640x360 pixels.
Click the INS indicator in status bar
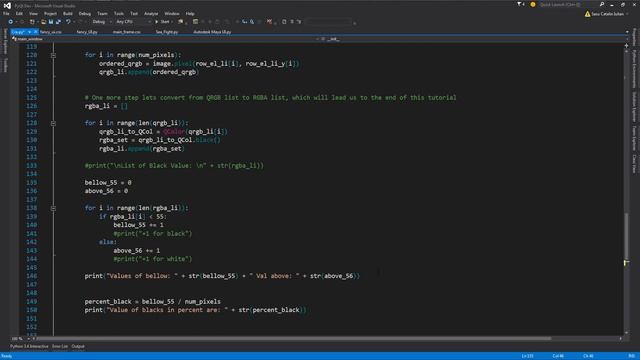point(631,356)
